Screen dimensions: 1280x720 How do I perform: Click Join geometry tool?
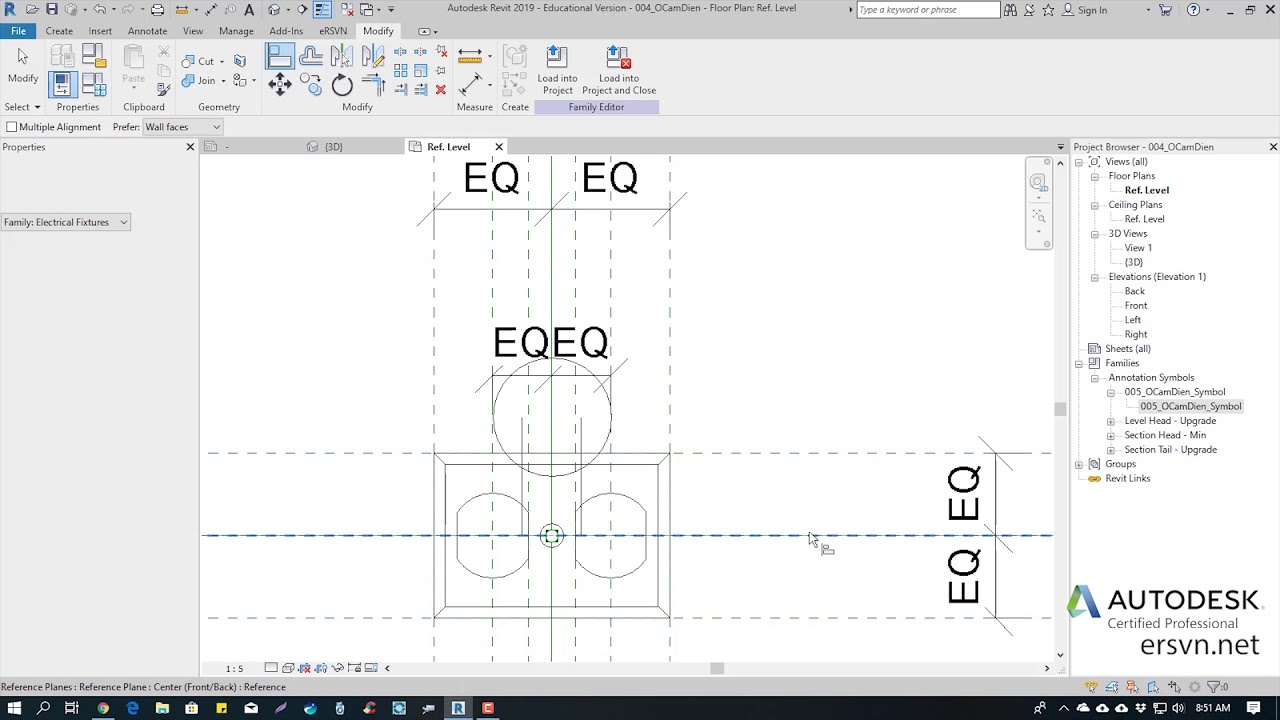tap(198, 81)
